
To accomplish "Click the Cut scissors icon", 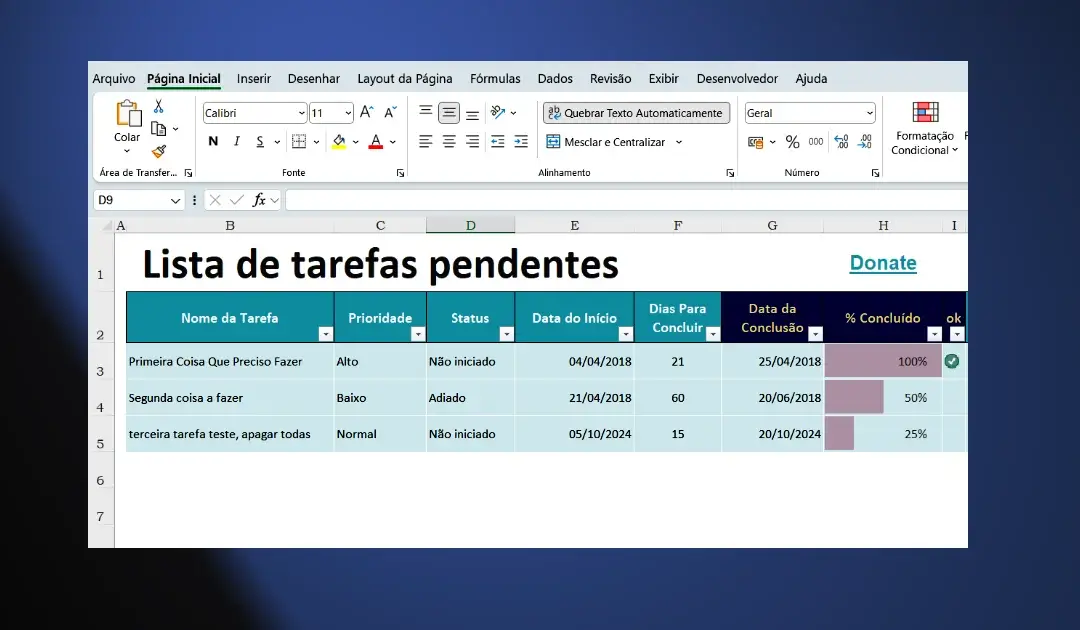I will click(159, 107).
